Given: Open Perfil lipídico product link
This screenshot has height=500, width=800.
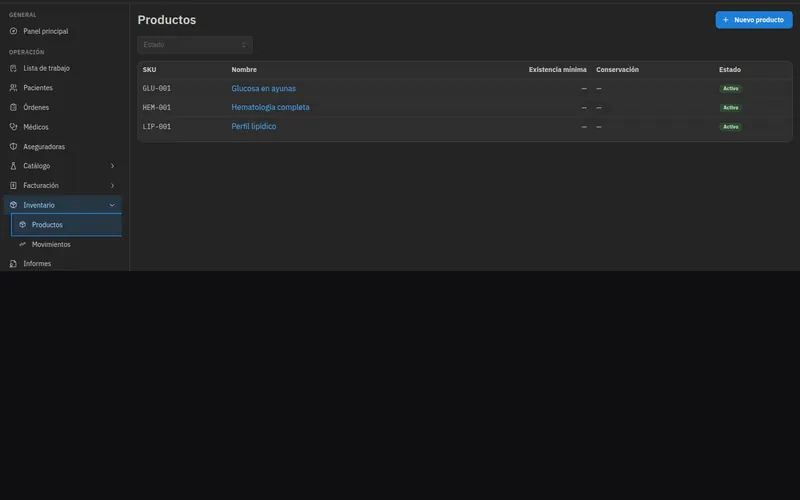Looking at the screenshot, I should coord(254,126).
